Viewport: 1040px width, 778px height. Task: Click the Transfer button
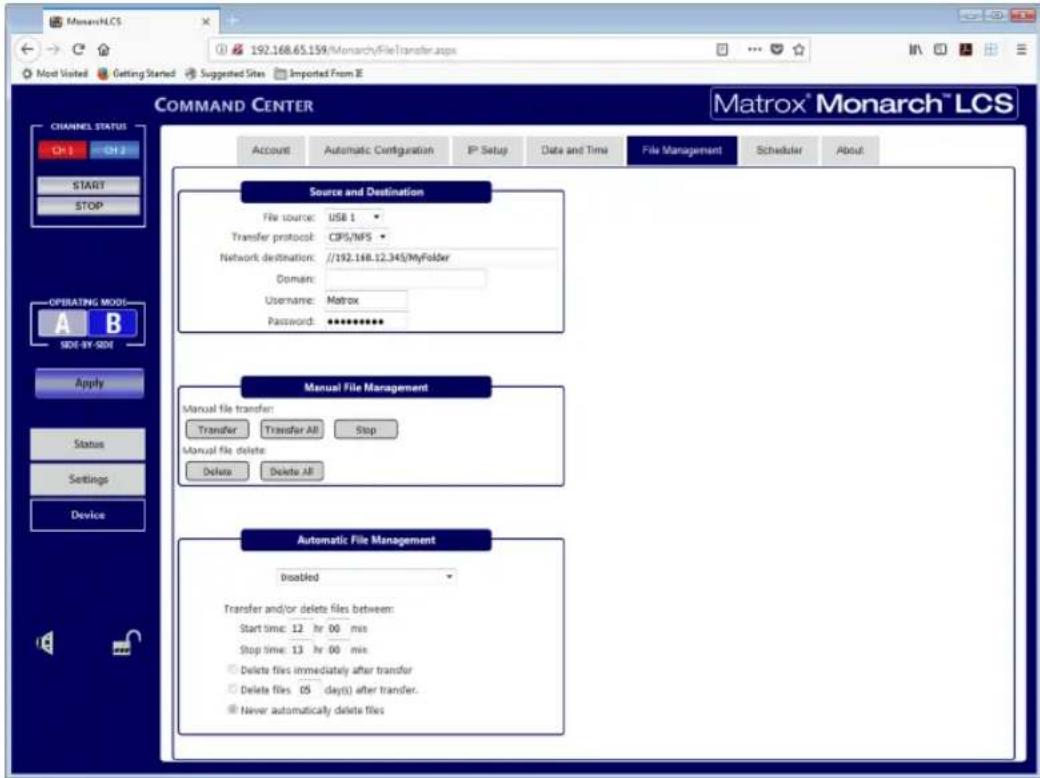pos(217,430)
